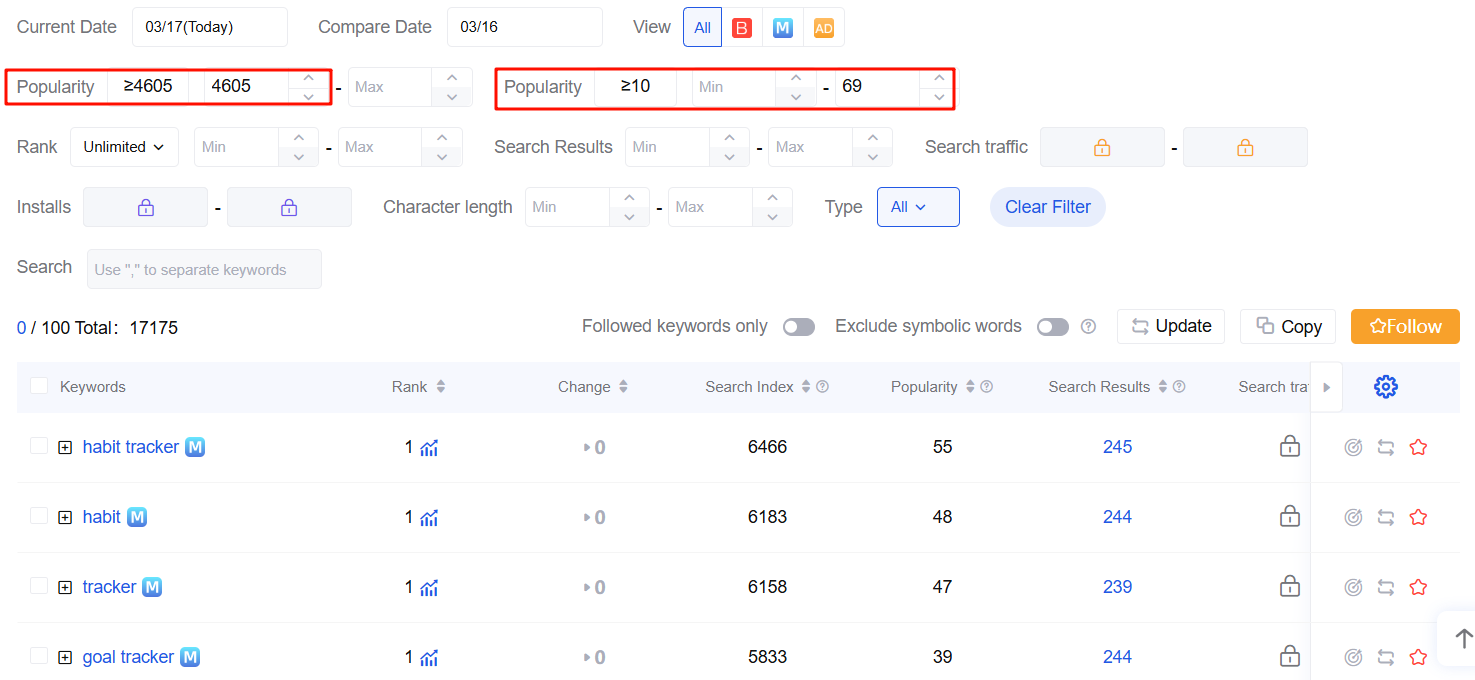Click target icon in habit tracker row
Viewport: 1475px width, 680px height.
click(x=1353, y=447)
